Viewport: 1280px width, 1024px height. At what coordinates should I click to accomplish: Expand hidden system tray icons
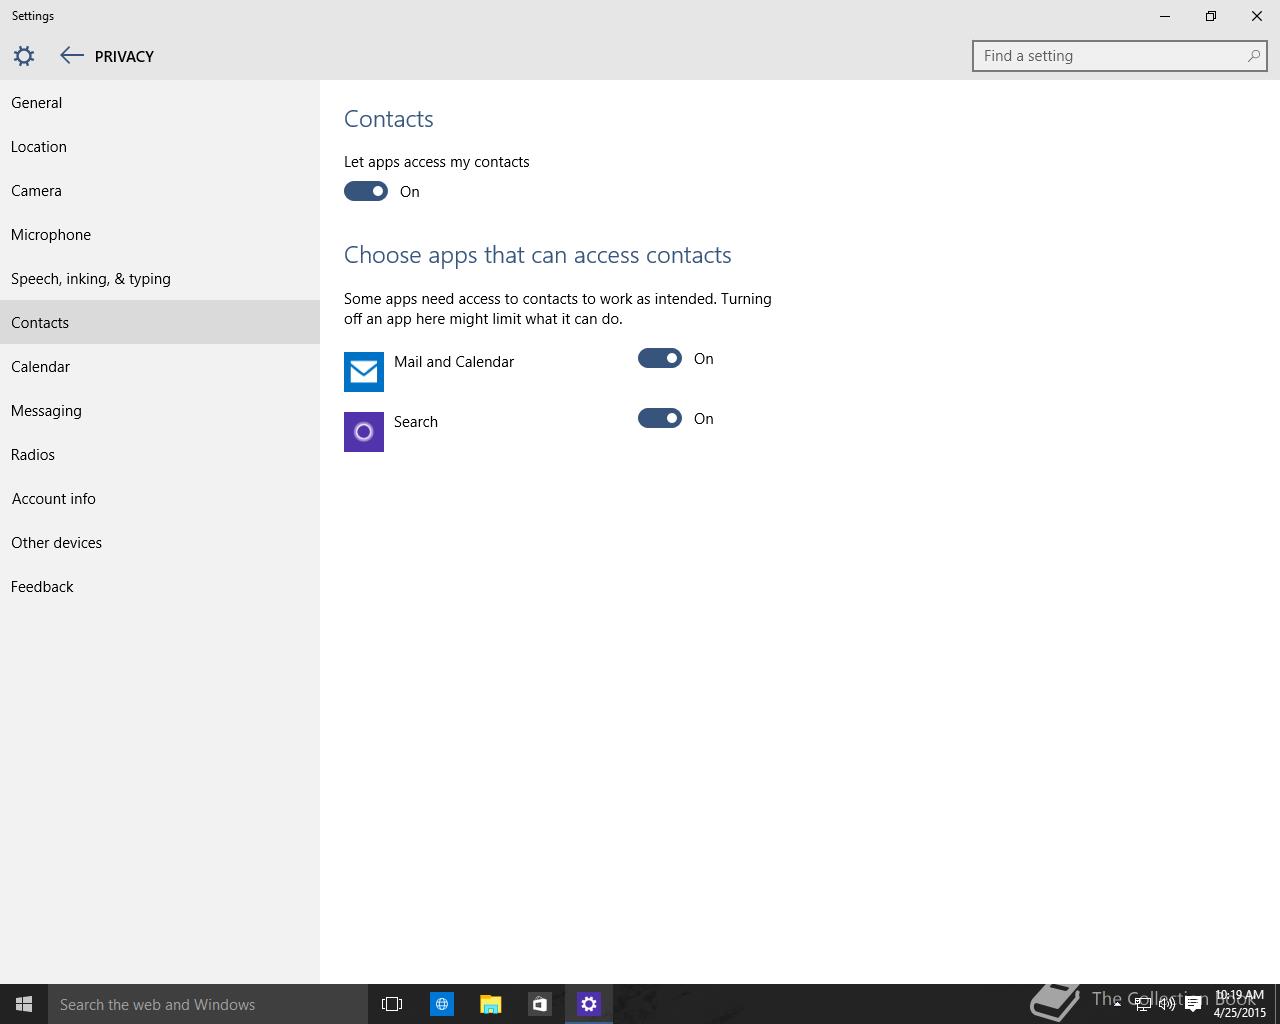(x=1117, y=1004)
